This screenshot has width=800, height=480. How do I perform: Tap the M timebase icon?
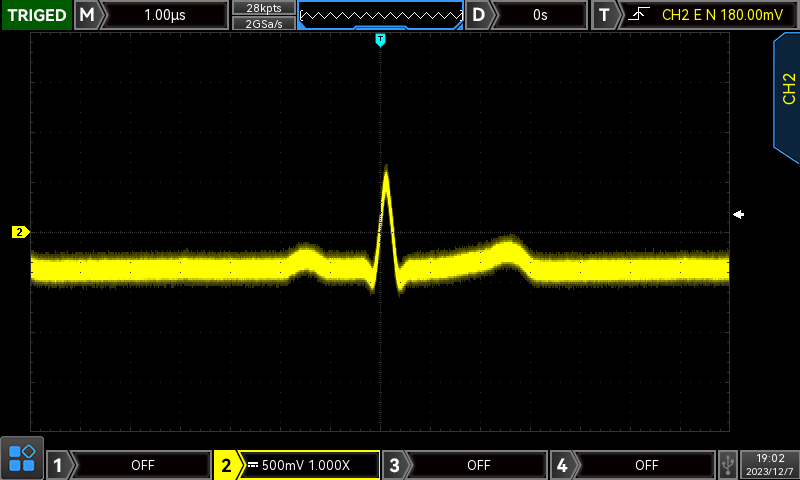(88, 15)
